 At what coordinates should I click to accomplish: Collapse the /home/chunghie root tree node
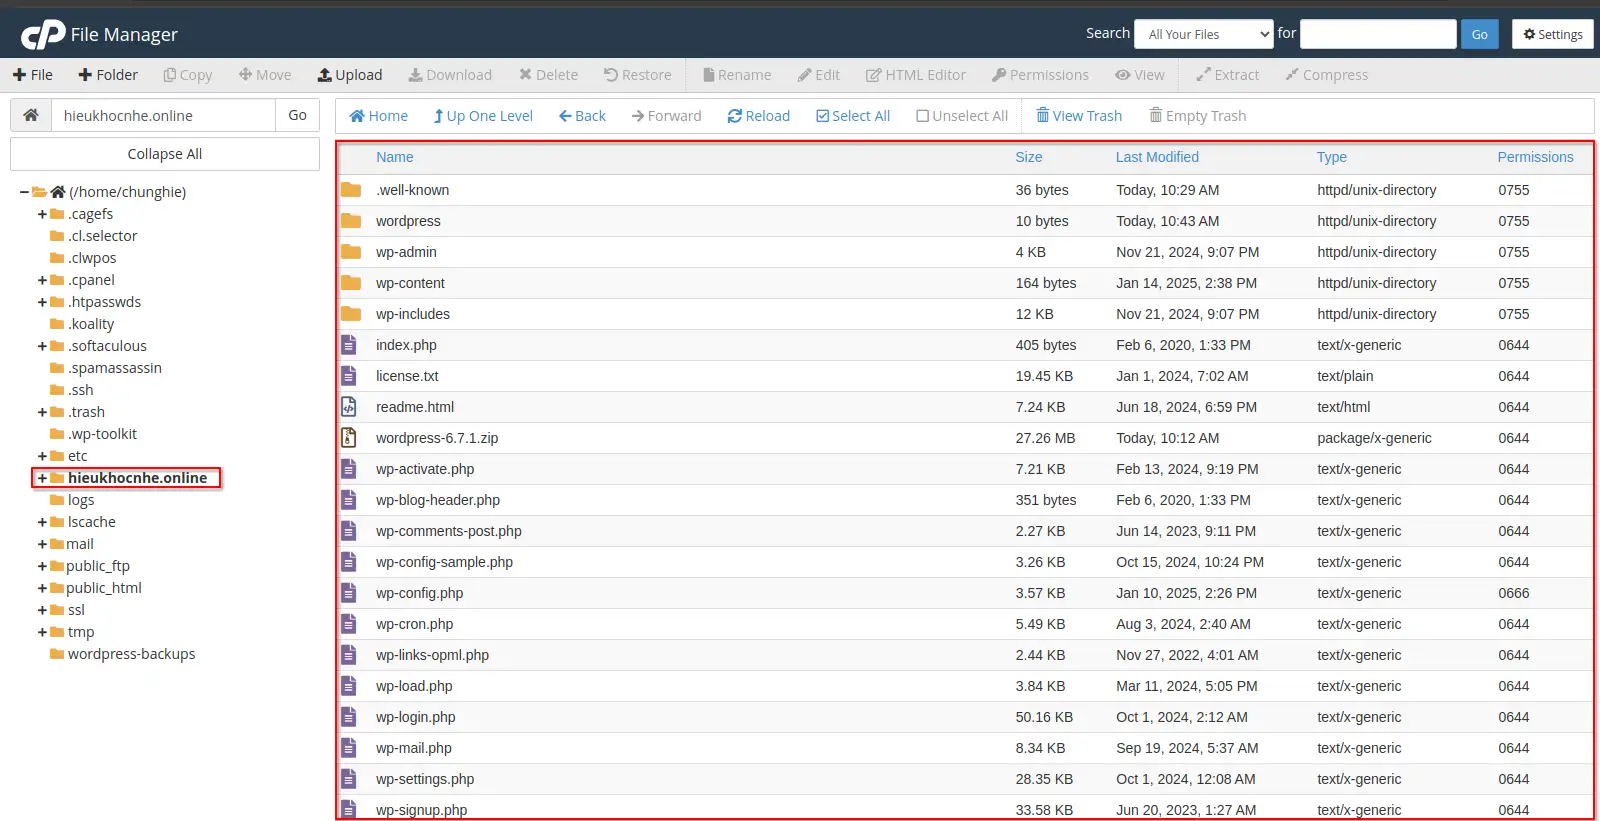24,192
